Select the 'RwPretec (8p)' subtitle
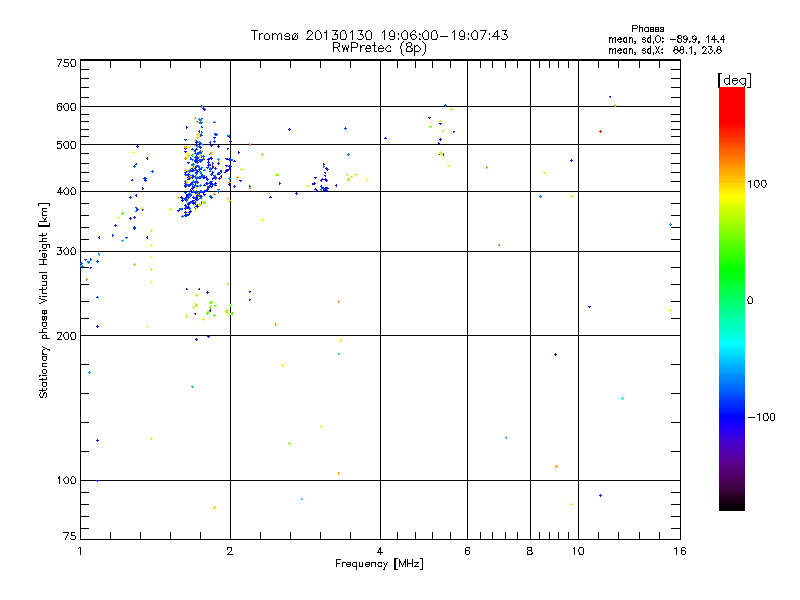This screenshot has height=600, width=800. 379,48
